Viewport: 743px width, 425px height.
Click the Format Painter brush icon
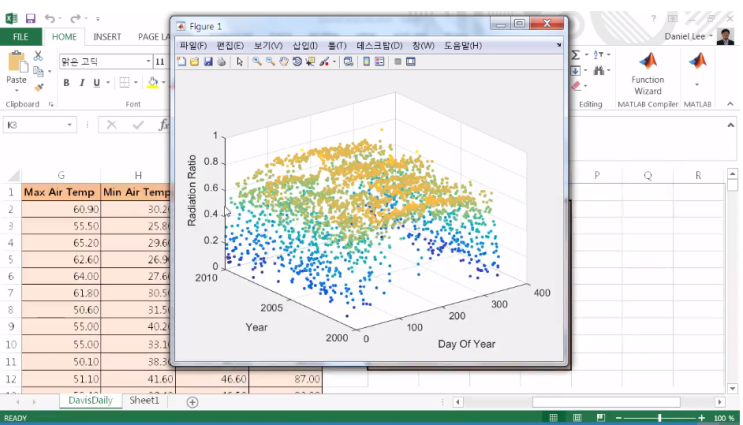click(x=38, y=88)
